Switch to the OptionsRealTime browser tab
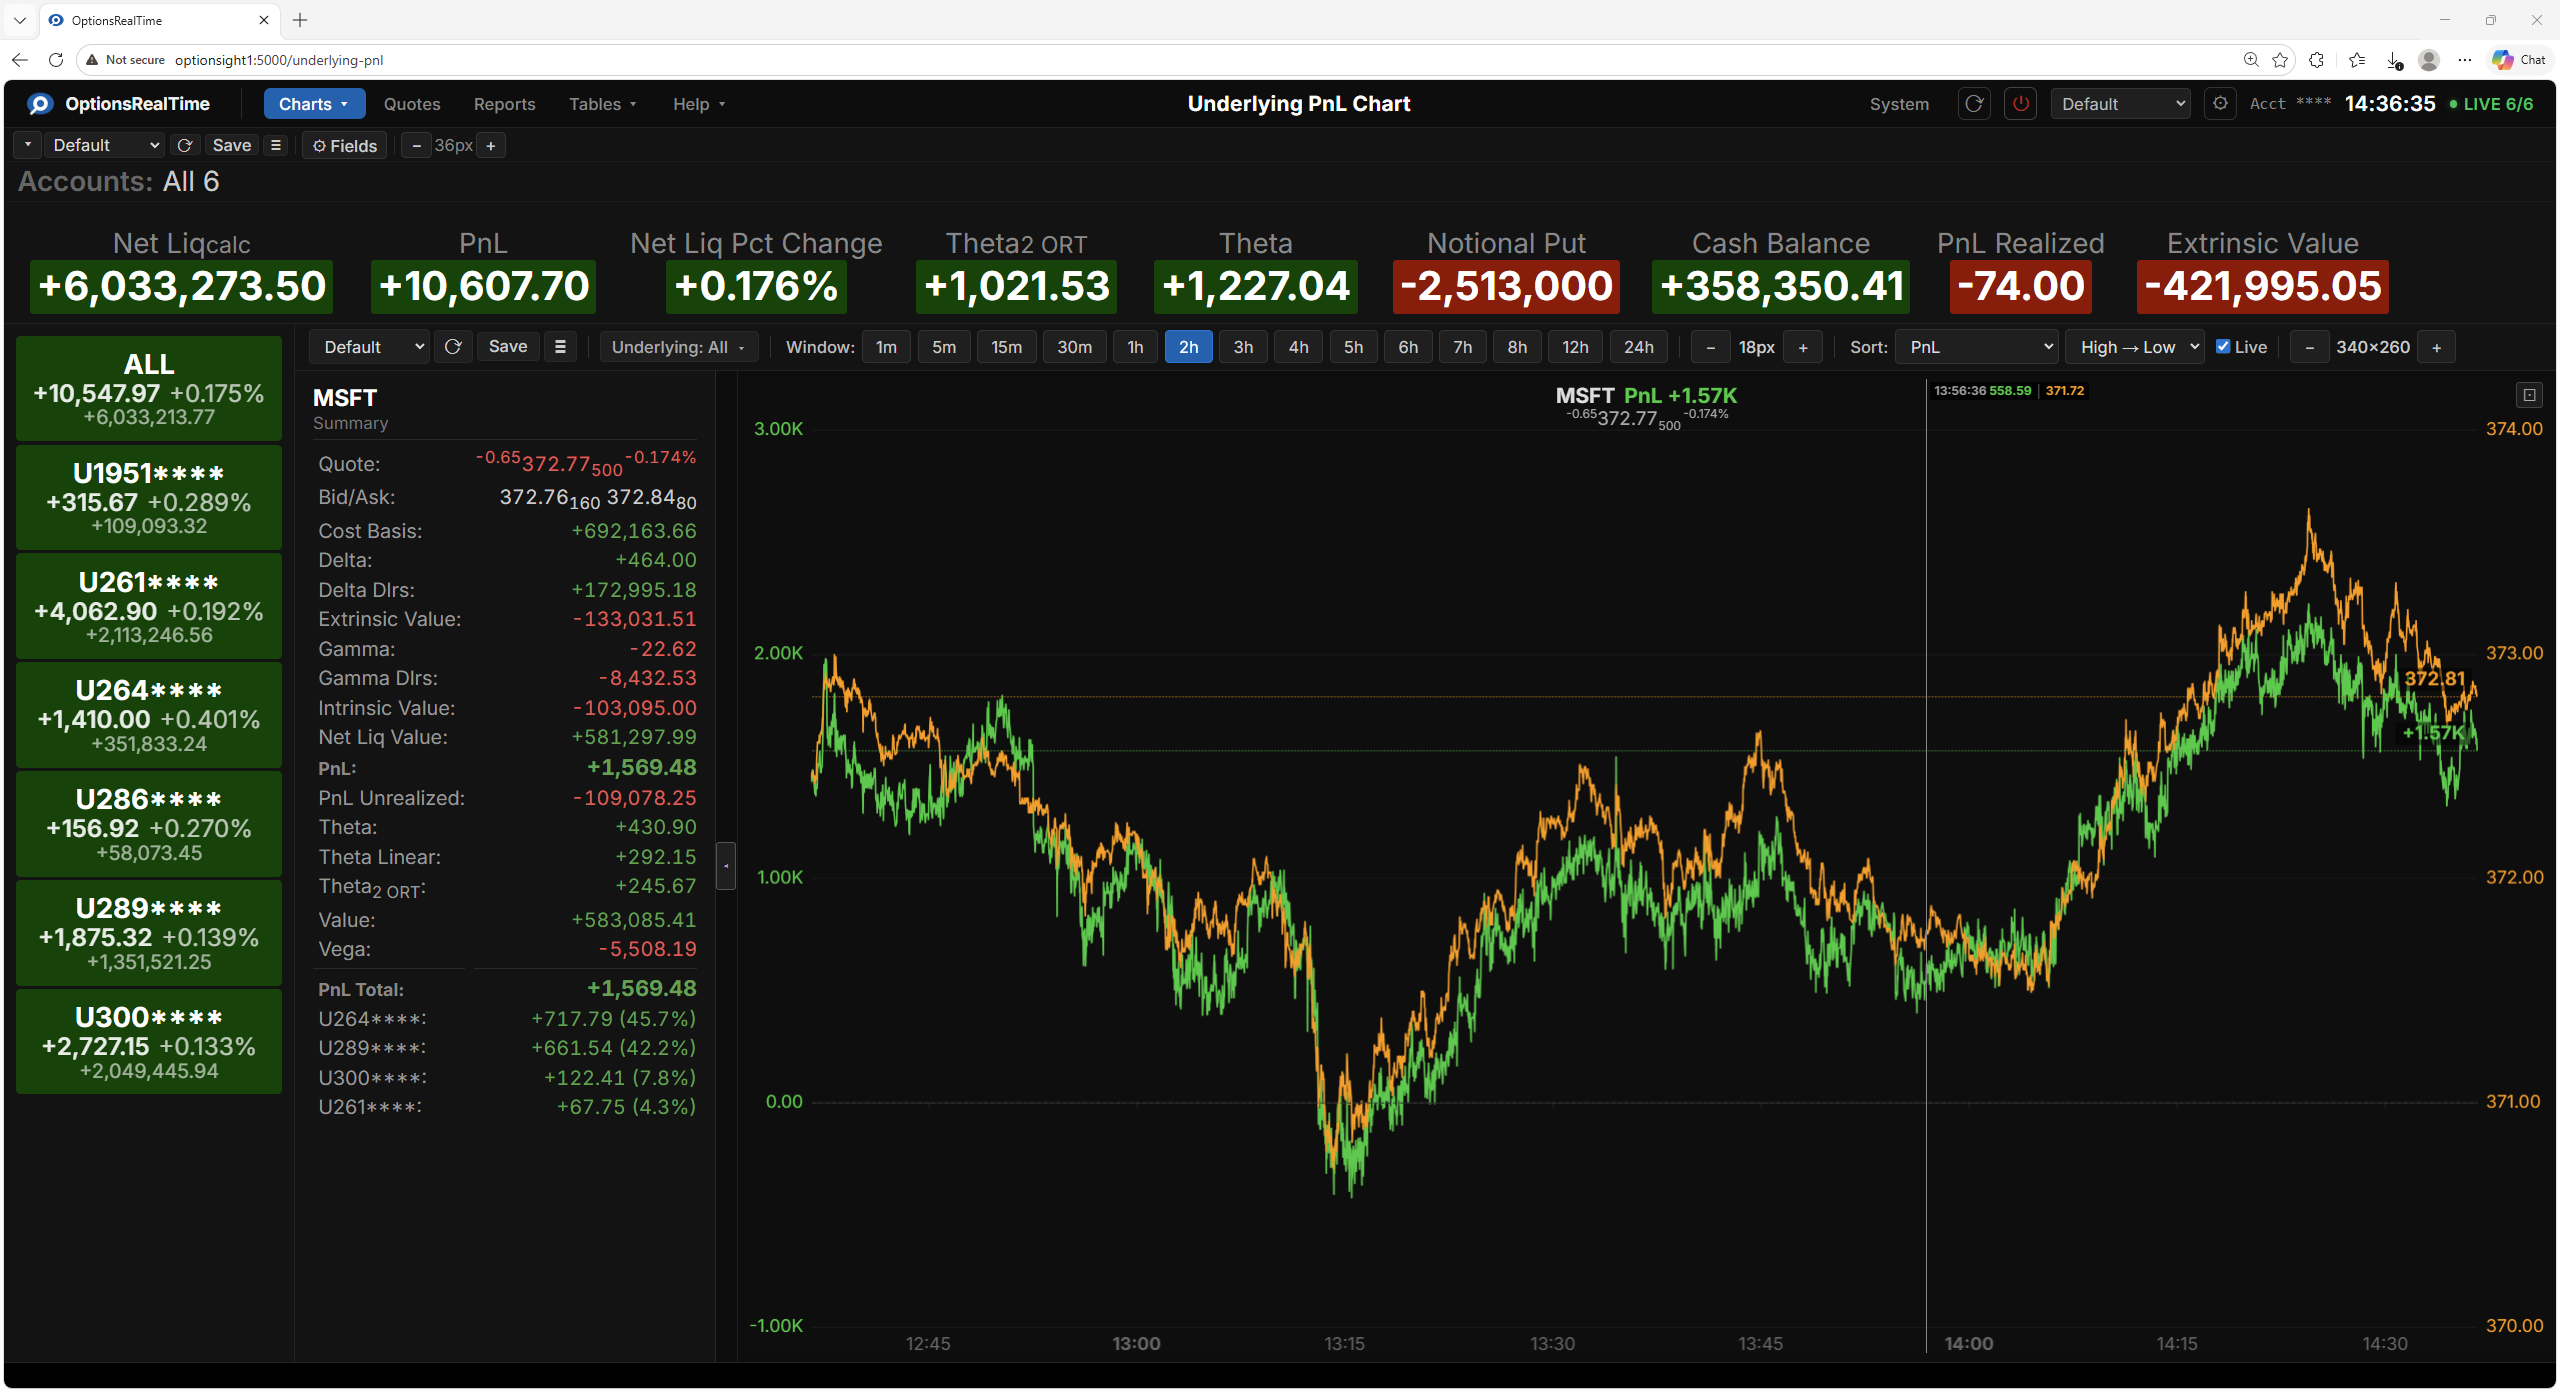The image size is (2560, 1392). pyautogui.click(x=160, y=20)
